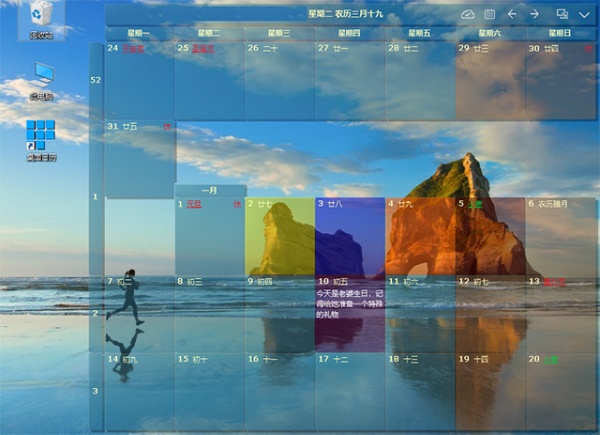Click the 星期五 weekday column header

click(419, 33)
